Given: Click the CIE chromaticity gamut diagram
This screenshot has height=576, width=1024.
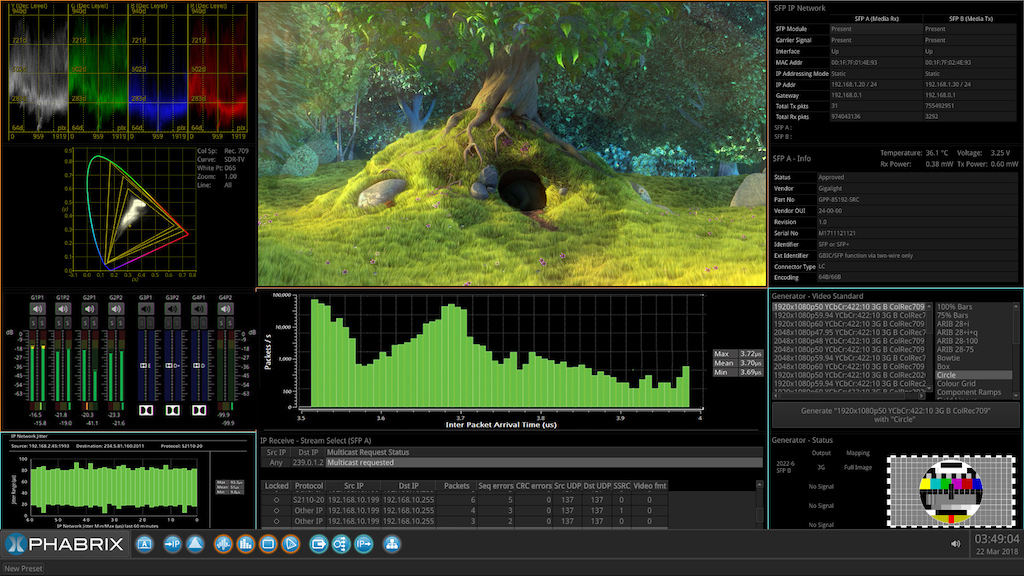Looking at the screenshot, I should tap(133, 212).
